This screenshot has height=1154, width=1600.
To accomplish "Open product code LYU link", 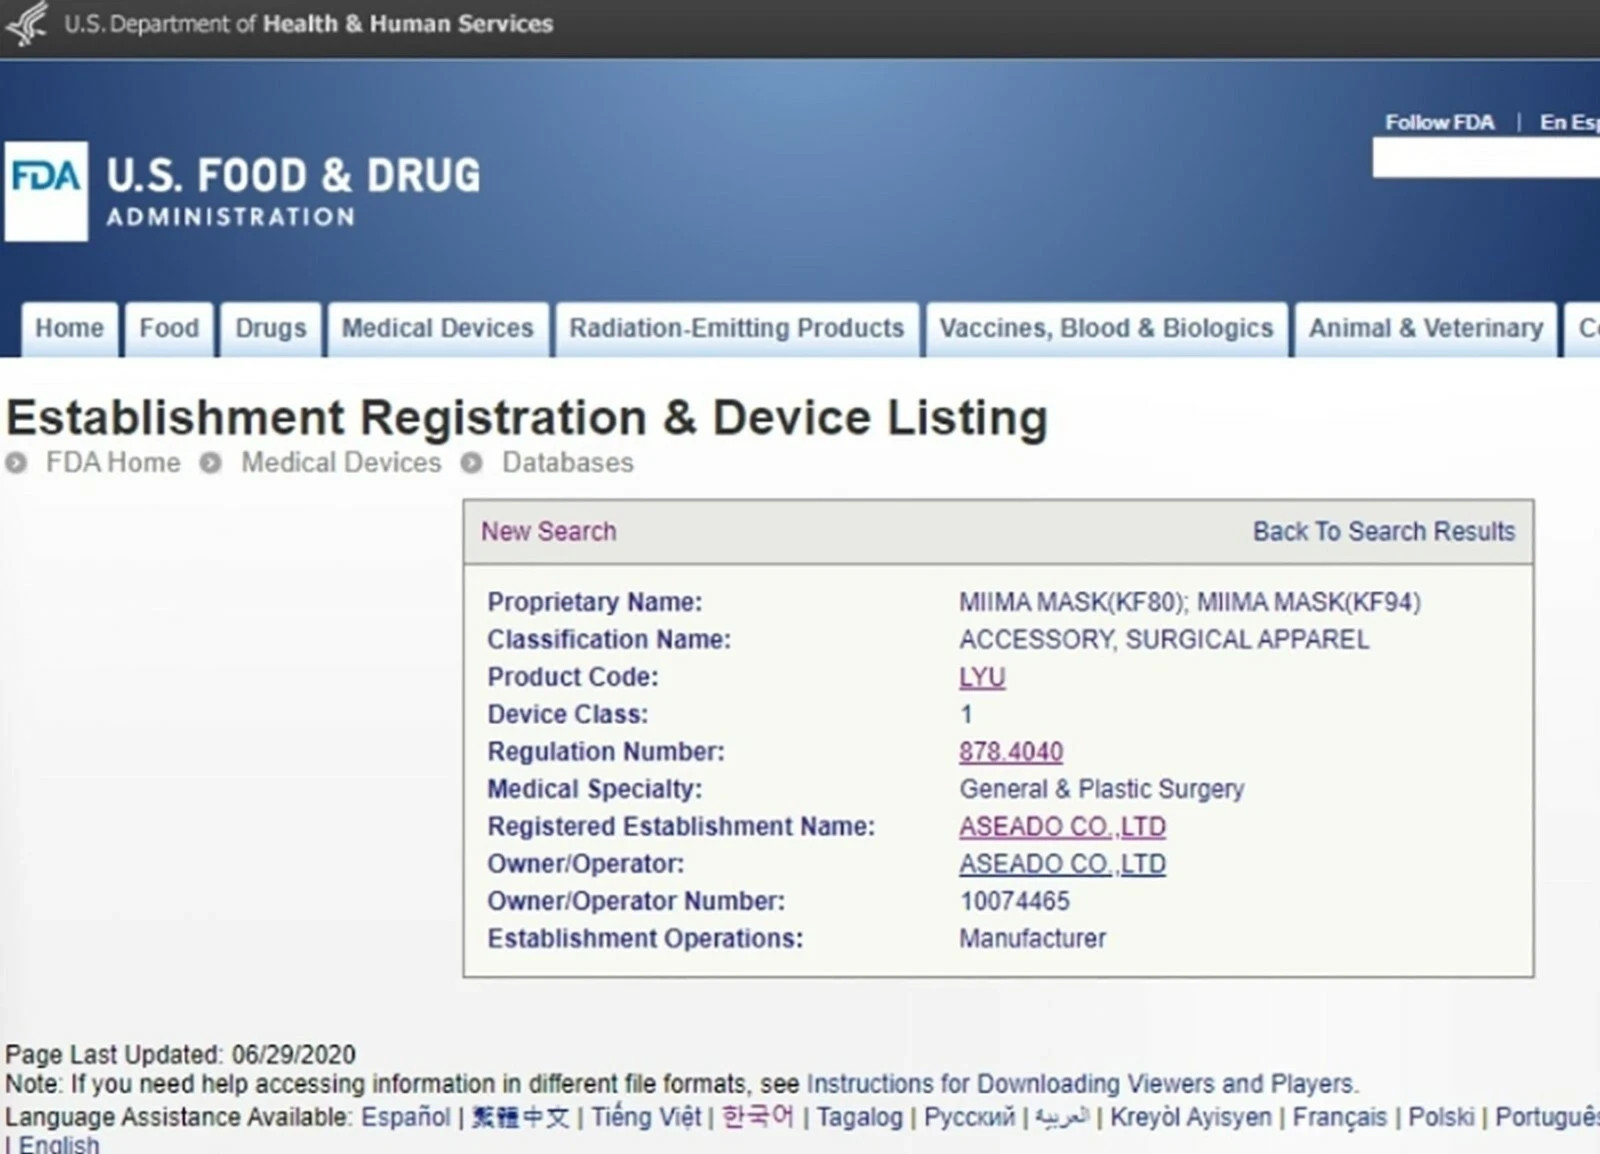I will (x=982, y=677).
